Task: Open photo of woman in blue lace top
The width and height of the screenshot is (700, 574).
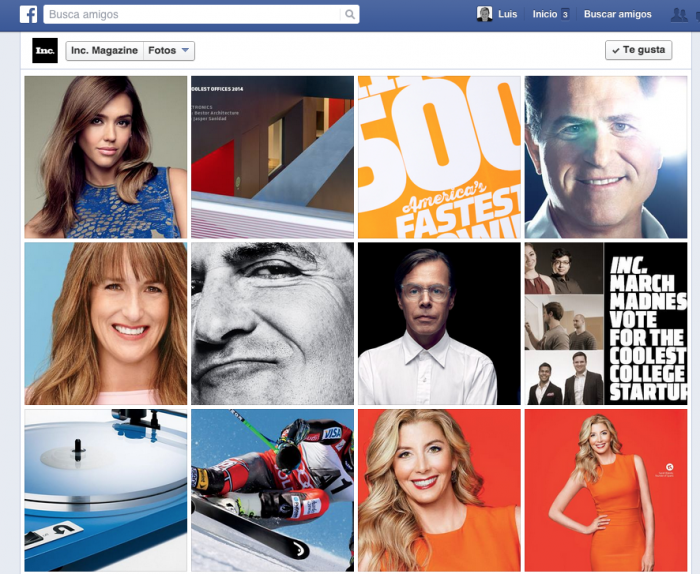Action: pyautogui.click(x=106, y=157)
